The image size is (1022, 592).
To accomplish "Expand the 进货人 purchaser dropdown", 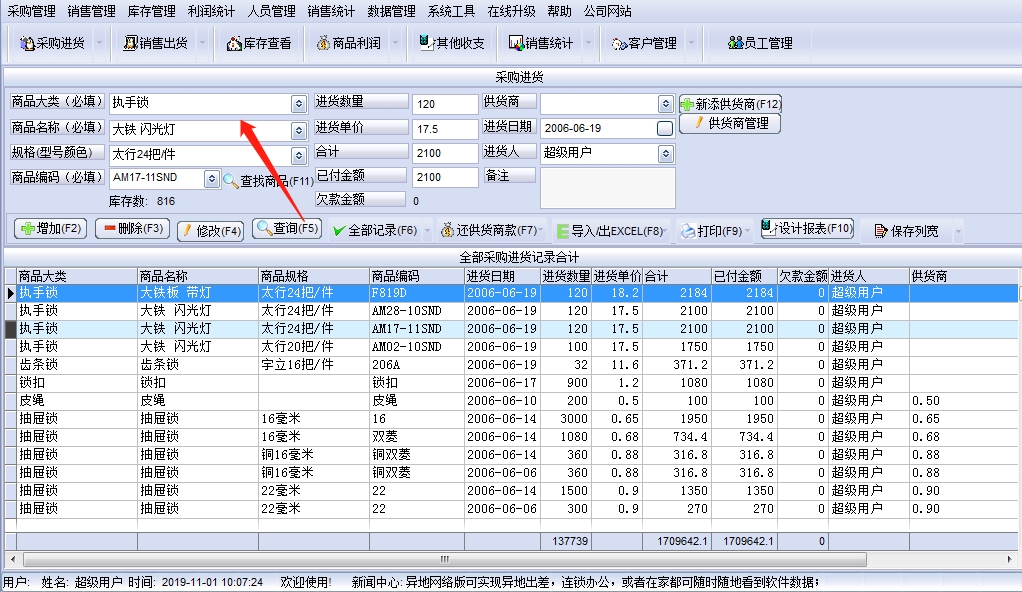I will coord(665,154).
